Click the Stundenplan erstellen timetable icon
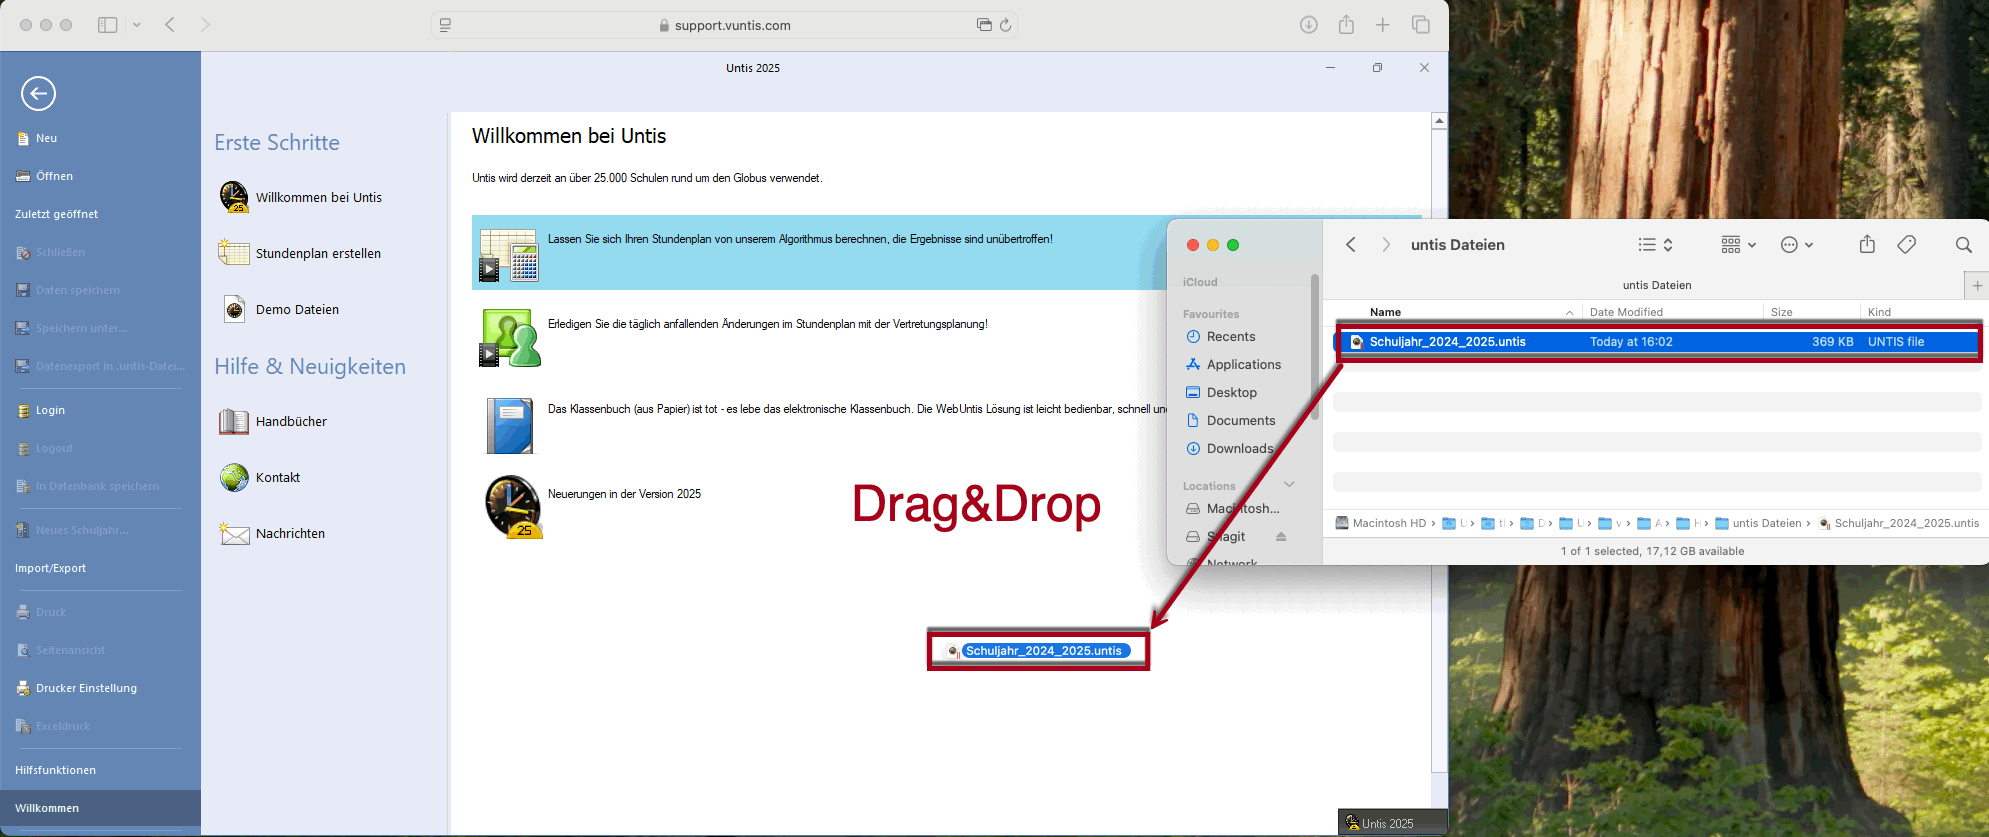Viewport: 1989px width, 837px height. pos(233,252)
